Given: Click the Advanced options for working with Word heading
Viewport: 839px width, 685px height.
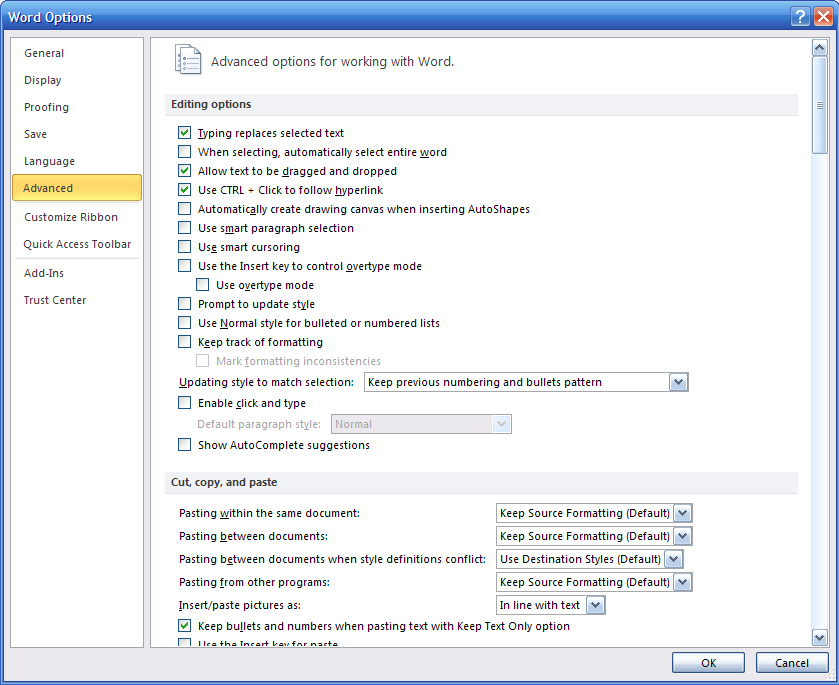Looking at the screenshot, I should coord(332,62).
